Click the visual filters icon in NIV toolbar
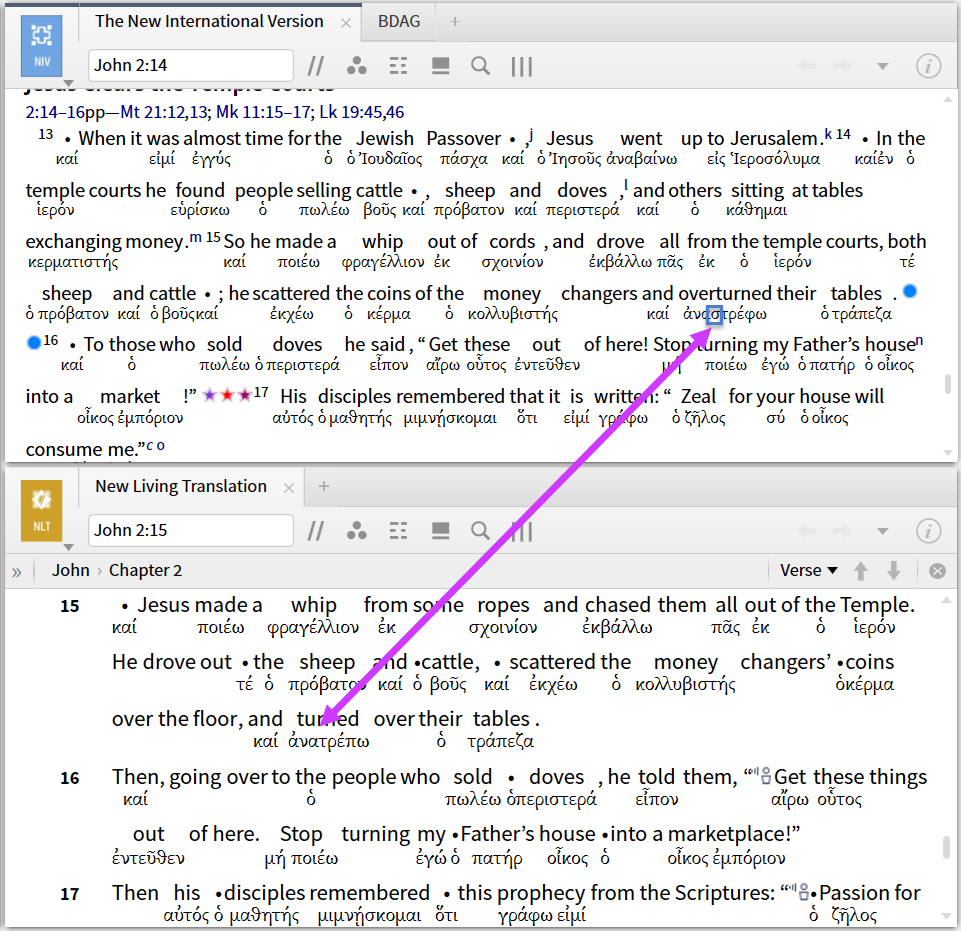This screenshot has height=931, width=961. [x=357, y=66]
